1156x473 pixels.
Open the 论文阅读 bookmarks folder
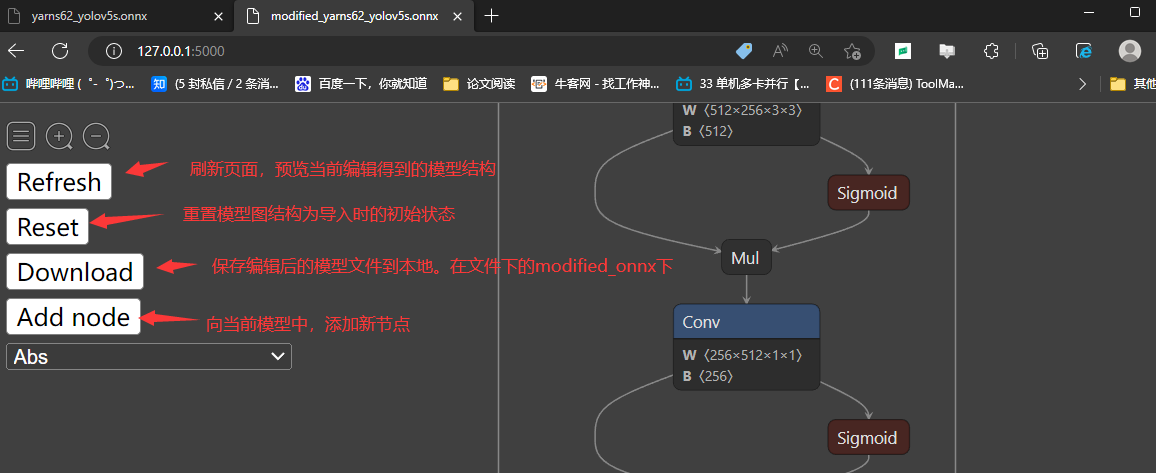coord(479,83)
